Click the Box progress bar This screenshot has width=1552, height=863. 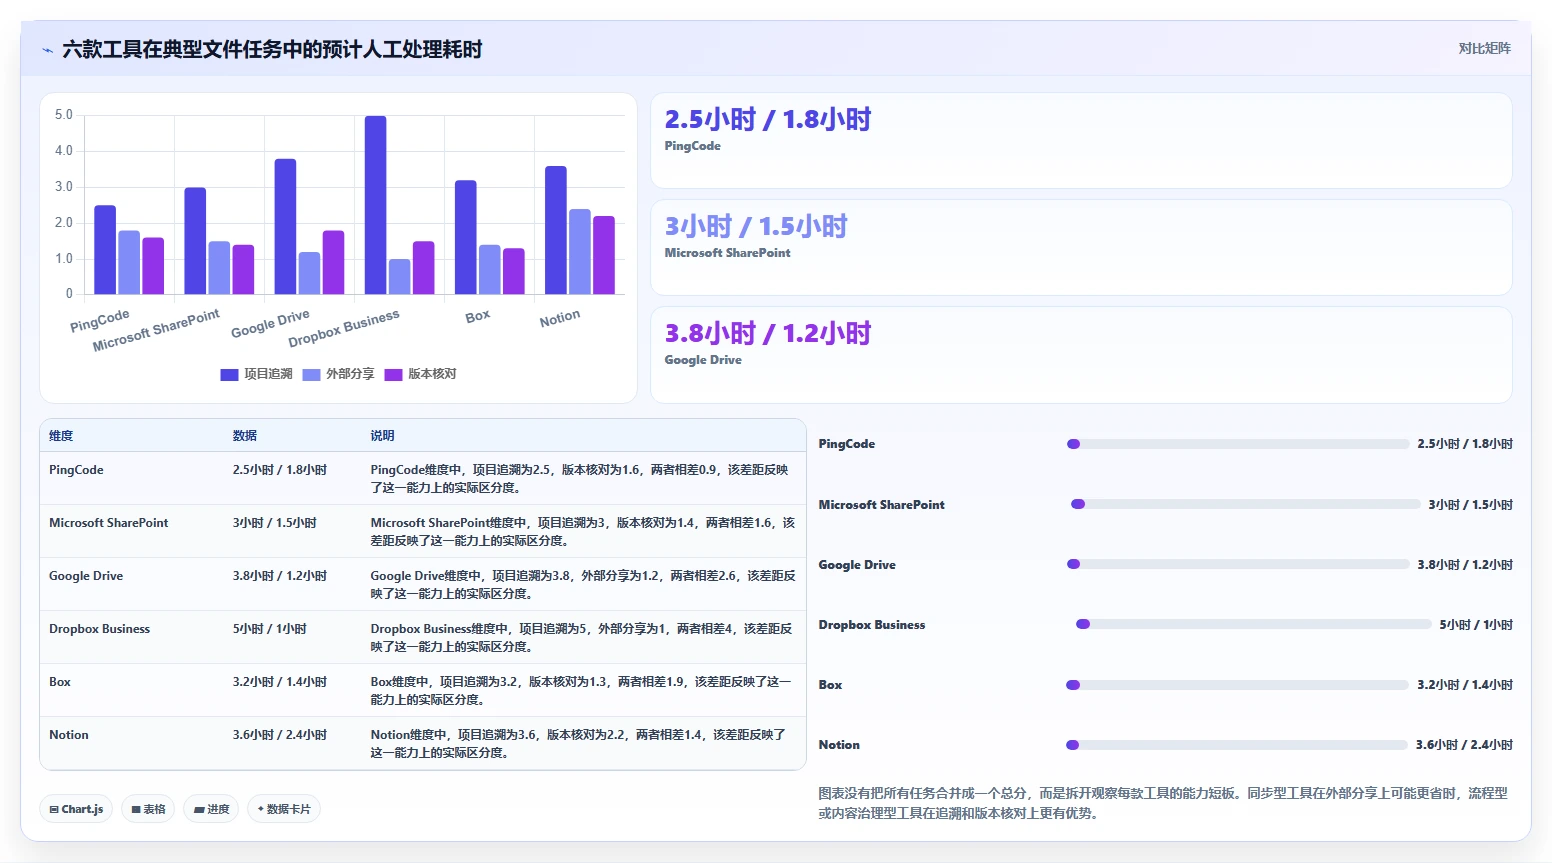tap(1238, 685)
